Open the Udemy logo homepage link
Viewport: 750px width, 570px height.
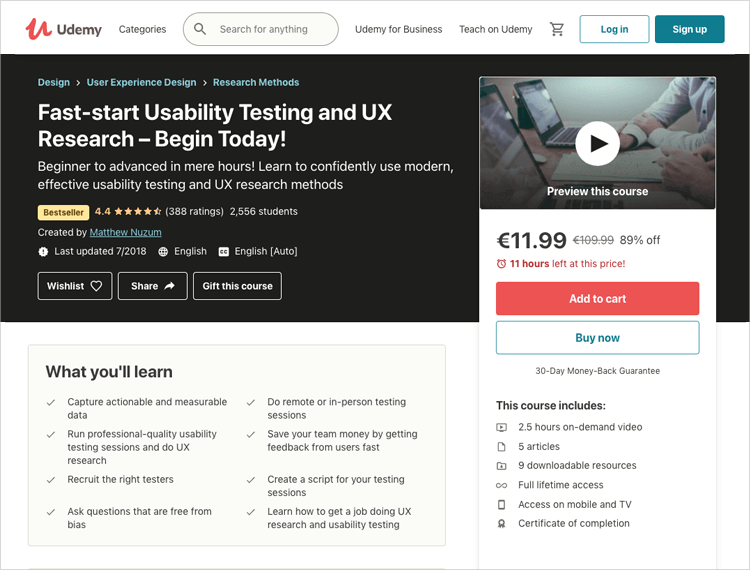click(x=63, y=29)
